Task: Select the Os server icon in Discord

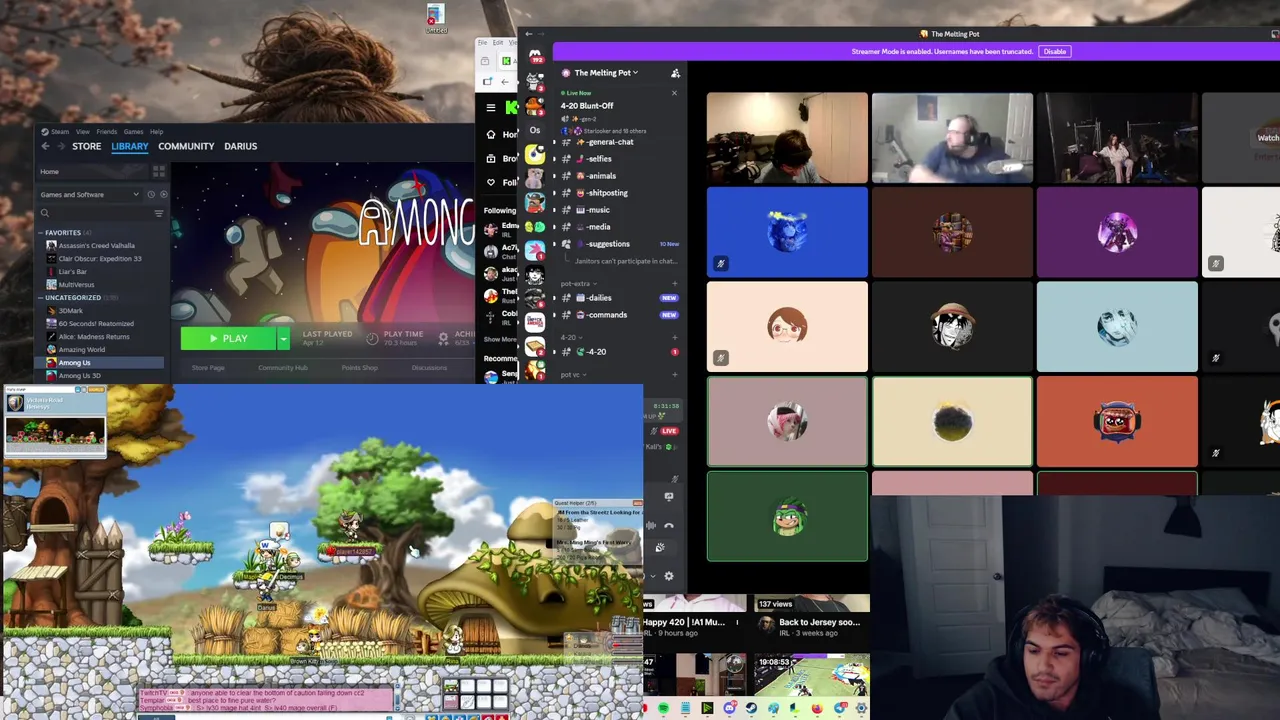Action: pyautogui.click(x=535, y=130)
